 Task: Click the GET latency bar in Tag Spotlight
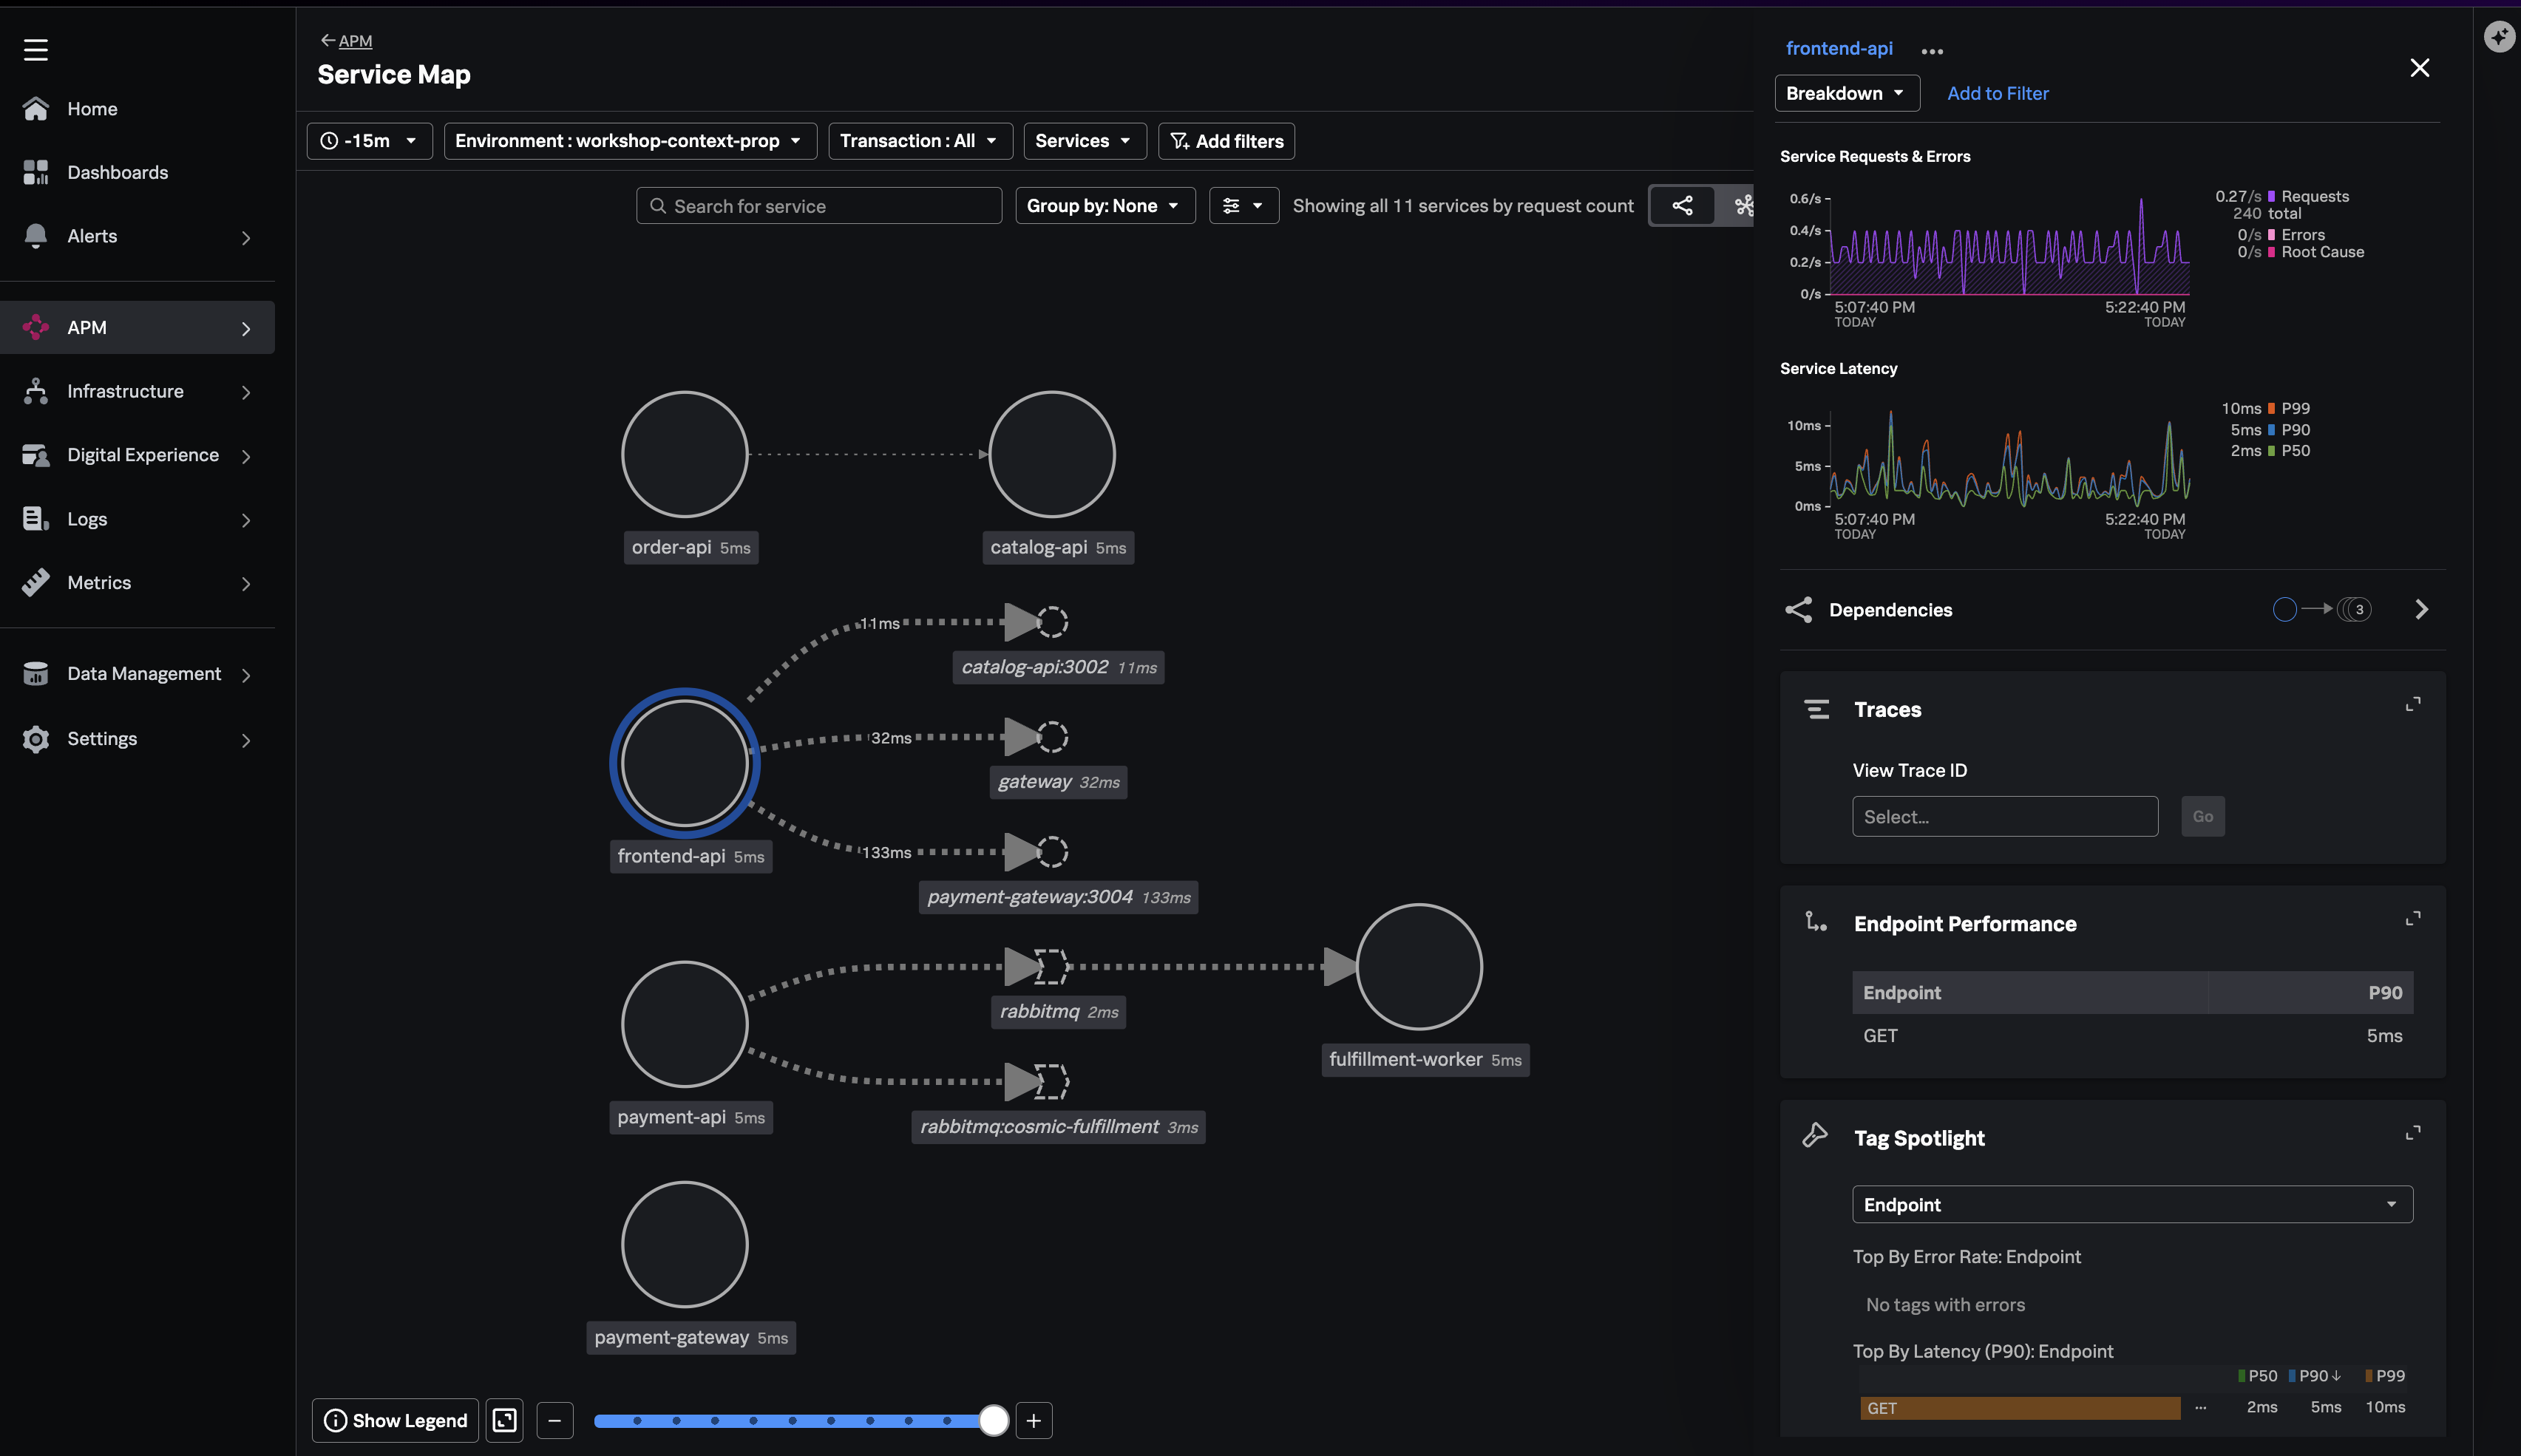click(2020, 1408)
